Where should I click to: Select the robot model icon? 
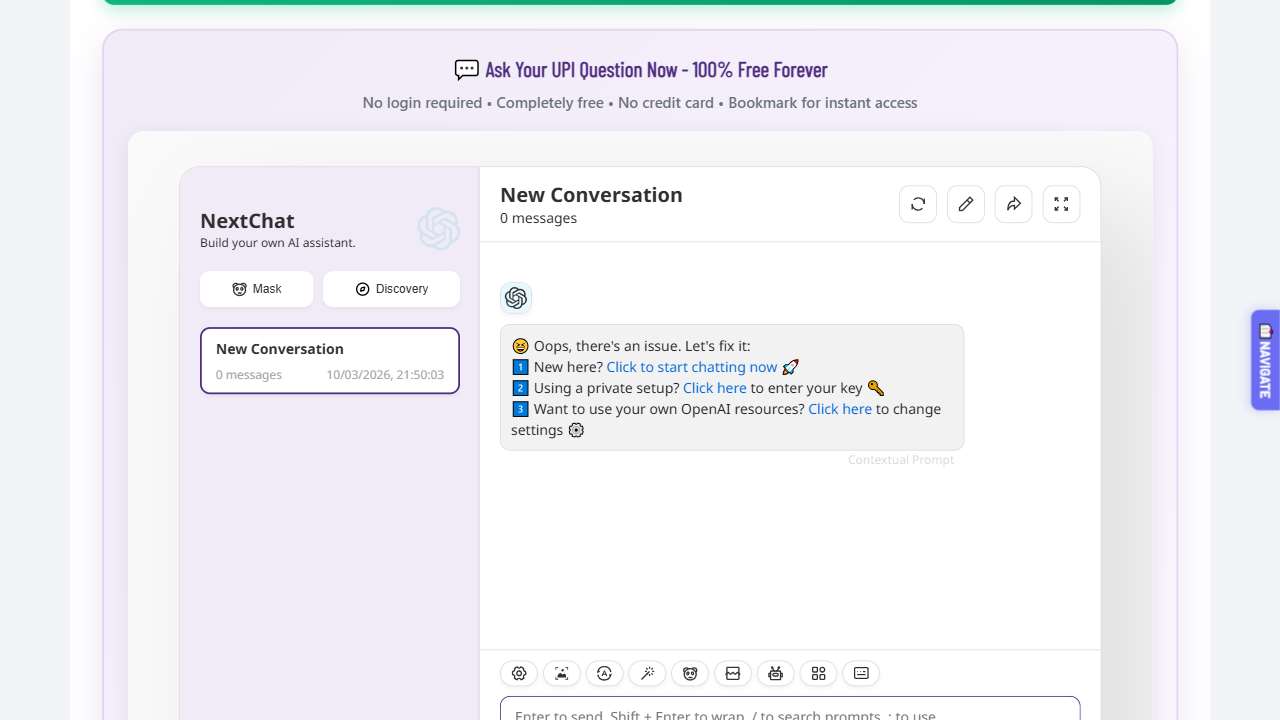coord(775,674)
